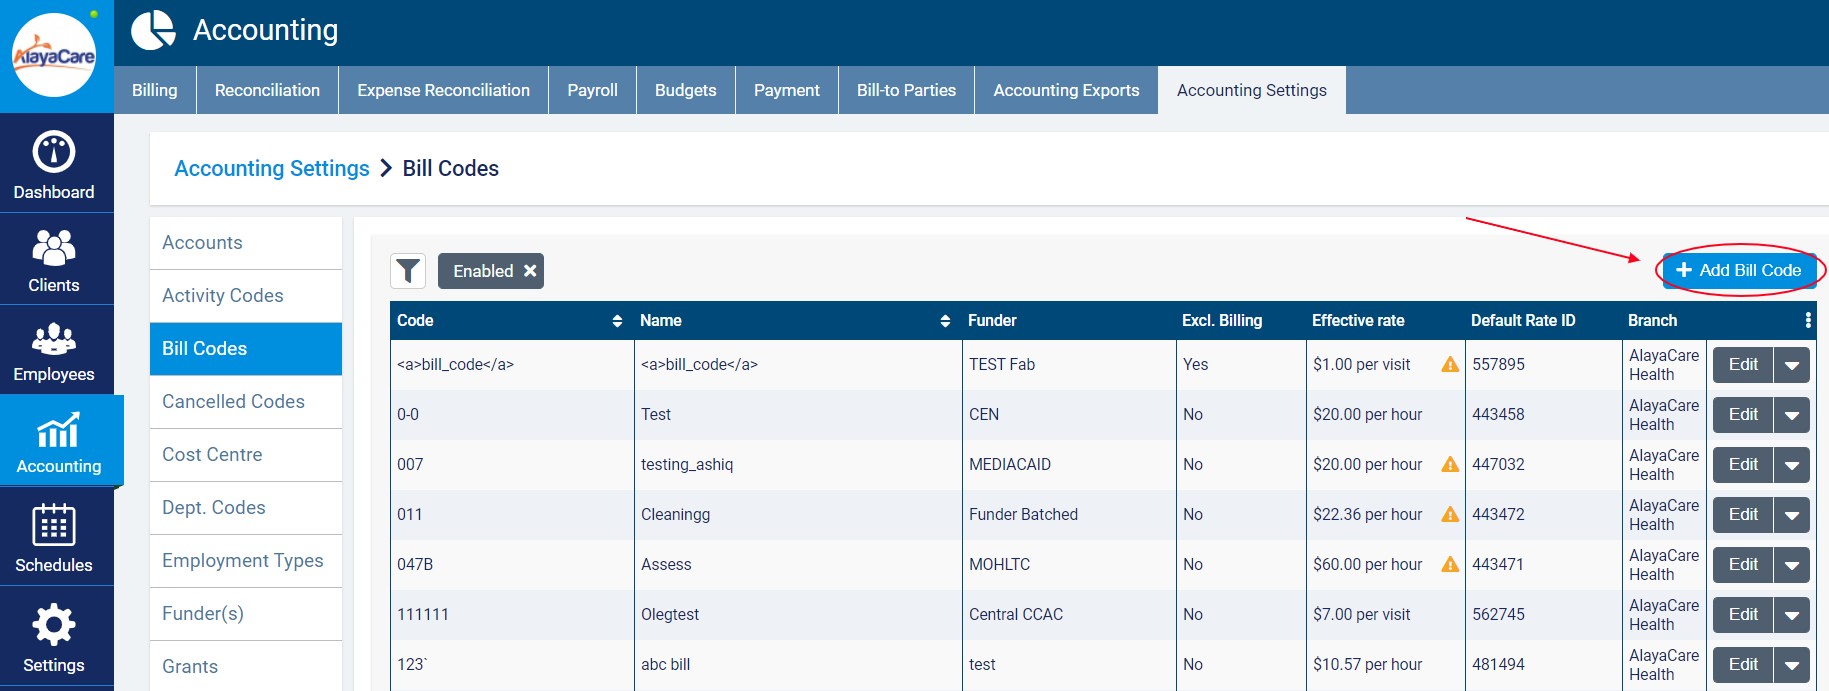The image size is (1829, 691).
Task: Click the filter funnel icon
Action: pyautogui.click(x=408, y=271)
